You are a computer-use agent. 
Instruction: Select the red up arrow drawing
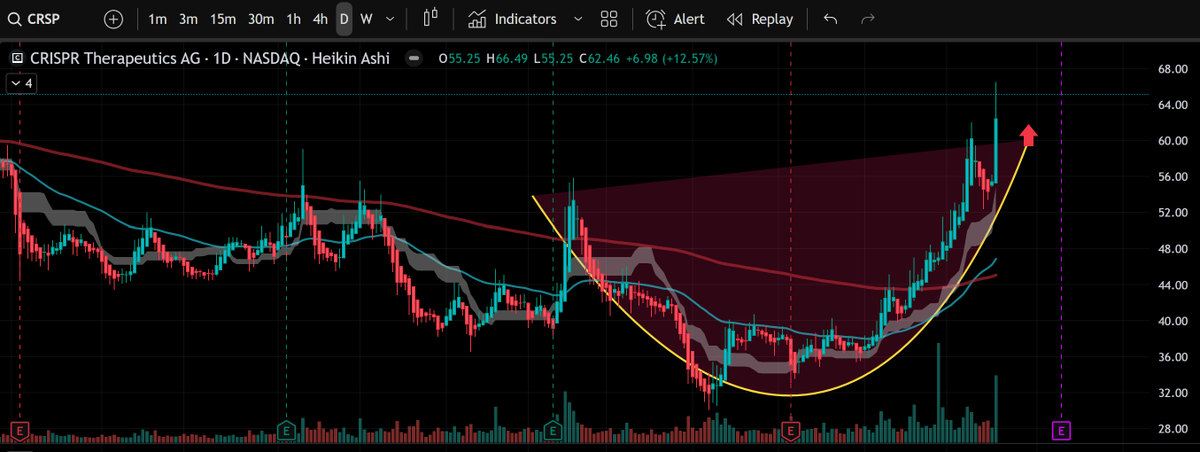(x=1028, y=135)
